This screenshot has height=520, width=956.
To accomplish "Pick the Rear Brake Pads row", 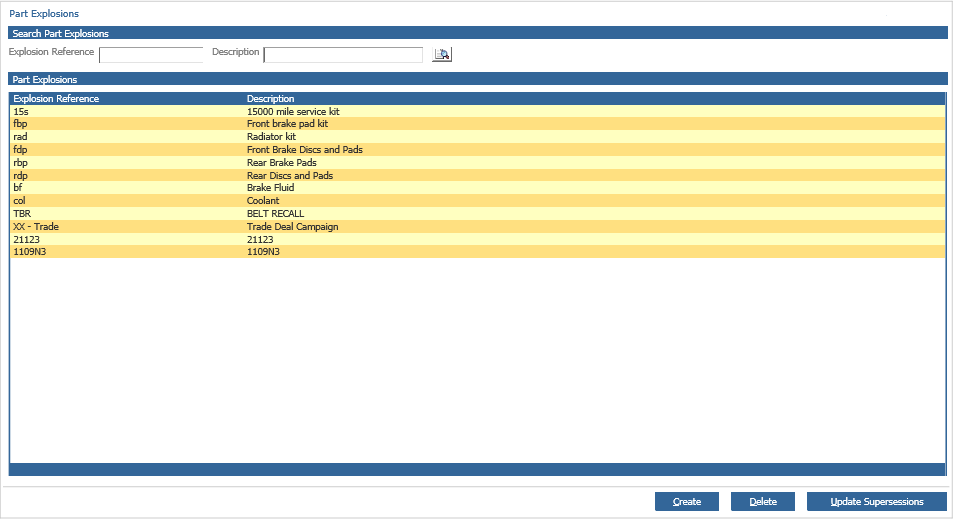I will click(x=281, y=163).
